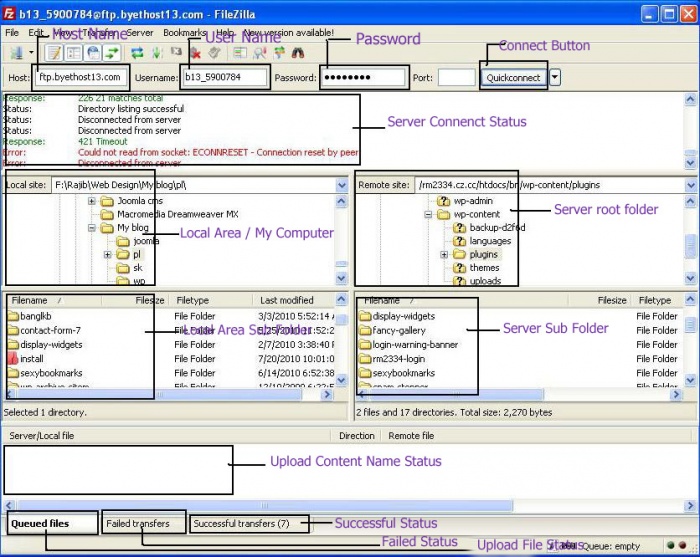The height and width of the screenshot is (557, 700).
Task: Toggle the remote directory tree icon
Action: click(x=93, y=53)
